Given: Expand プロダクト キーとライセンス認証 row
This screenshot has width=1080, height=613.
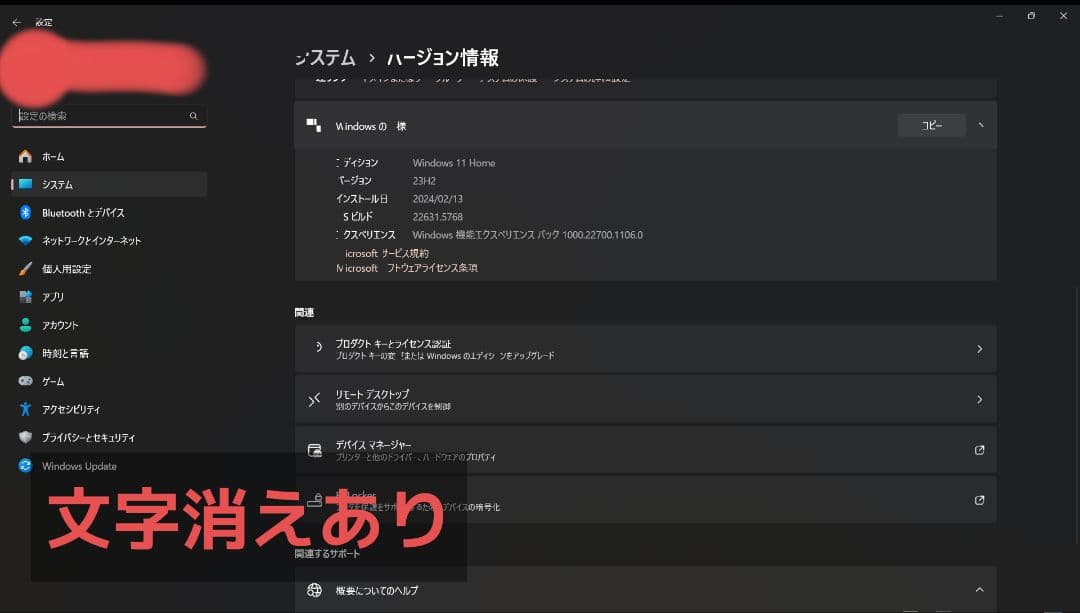Looking at the screenshot, I should pyautogui.click(x=979, y=348).
